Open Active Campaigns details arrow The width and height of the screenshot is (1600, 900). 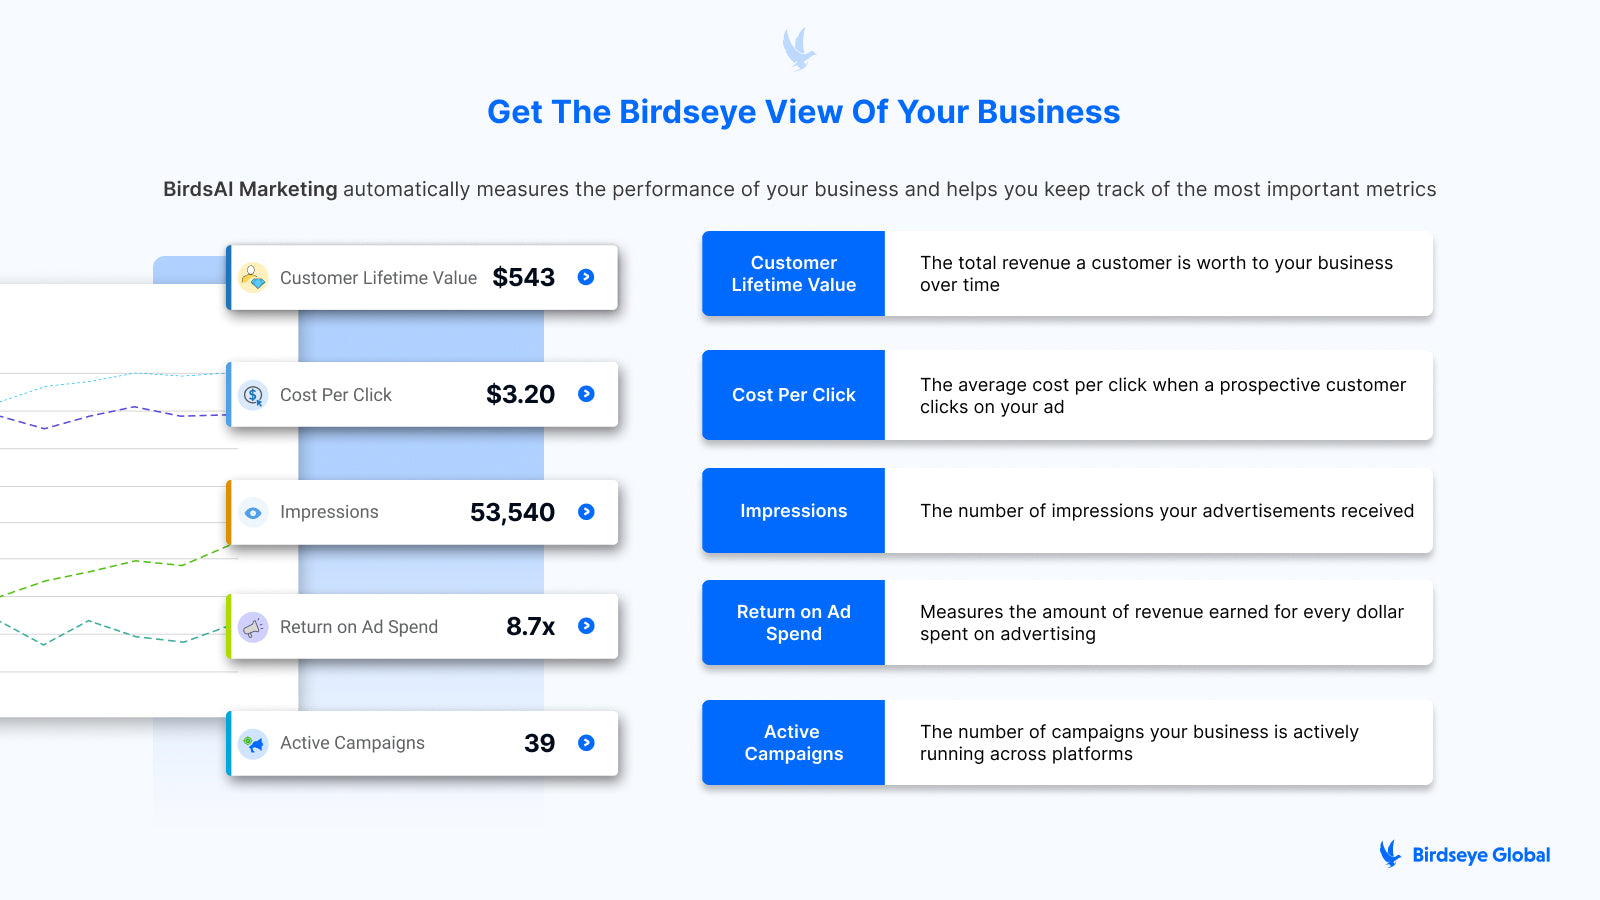(x=586, y=743)
